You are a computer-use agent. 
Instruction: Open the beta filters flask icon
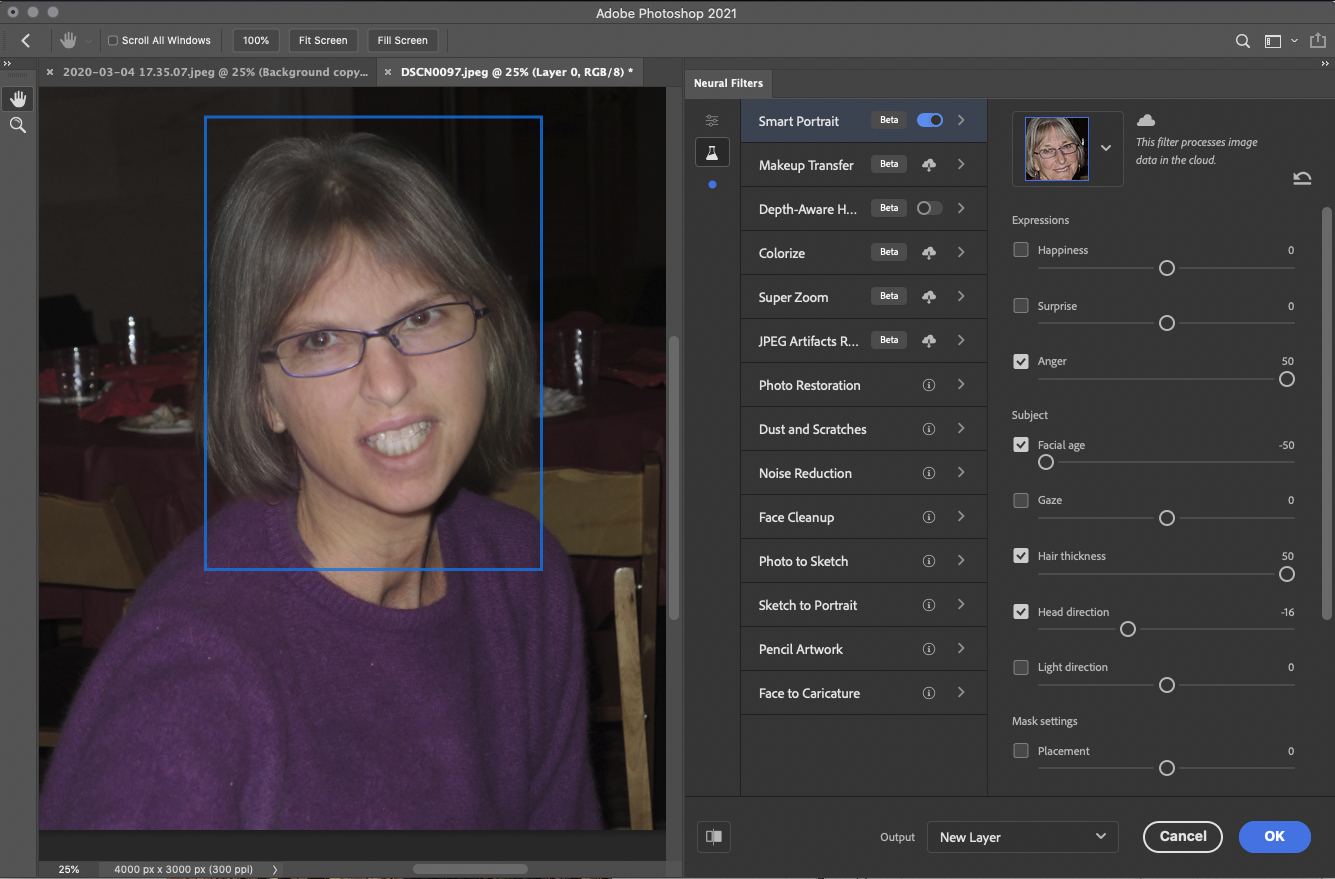(x=712, y=153)
